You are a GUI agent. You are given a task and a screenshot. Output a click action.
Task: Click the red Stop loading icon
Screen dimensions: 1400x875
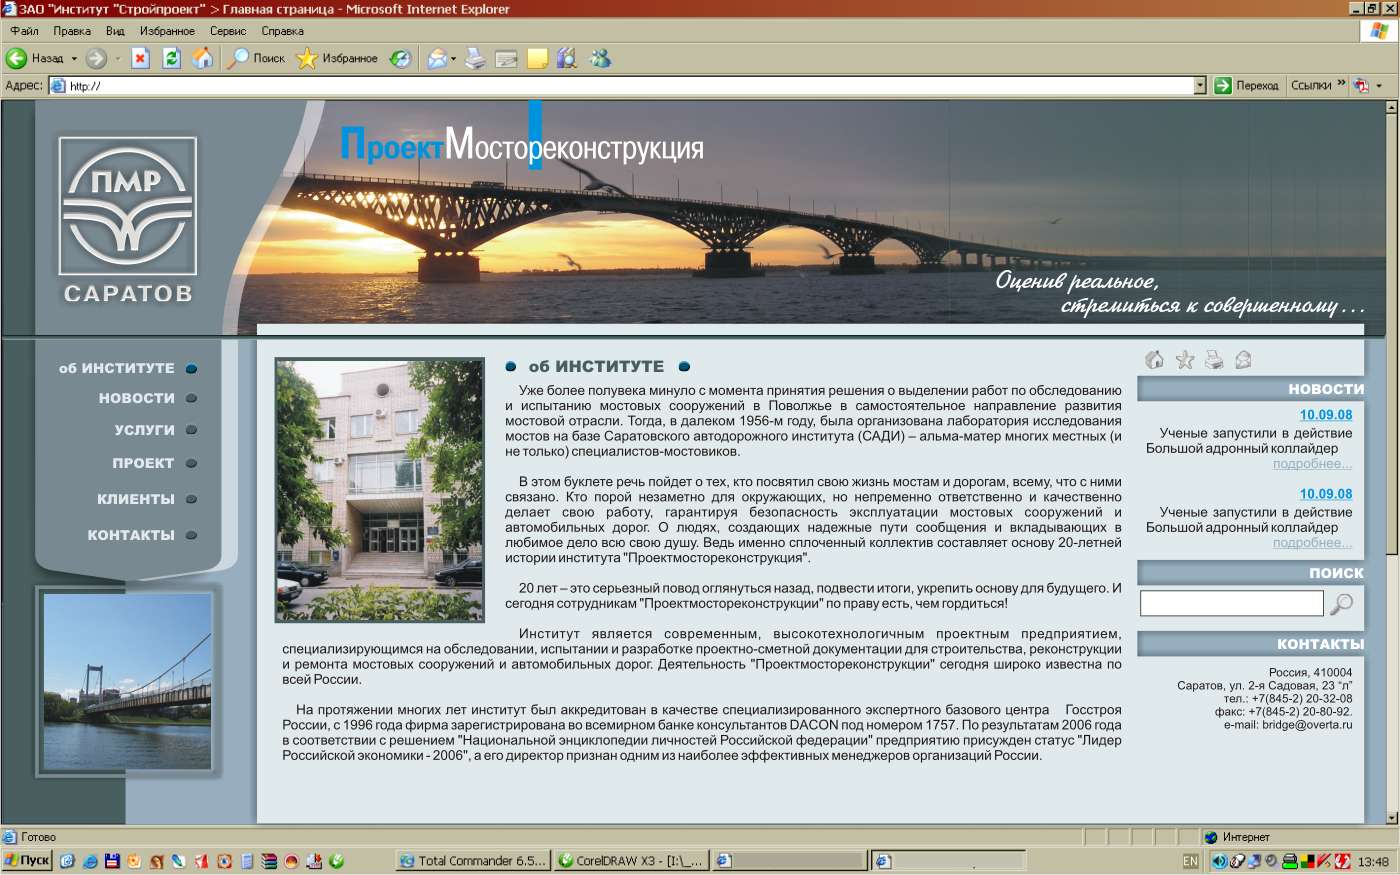[x=140, y=58]
